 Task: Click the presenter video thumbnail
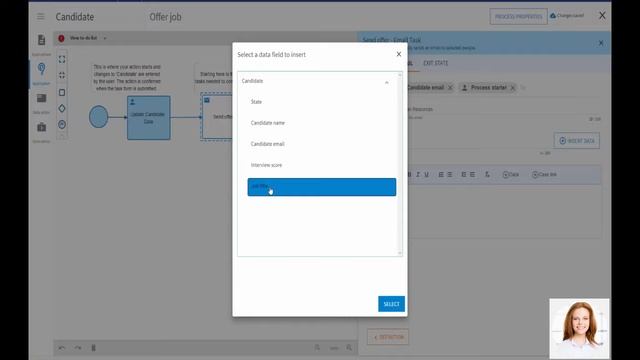point(580,329)
